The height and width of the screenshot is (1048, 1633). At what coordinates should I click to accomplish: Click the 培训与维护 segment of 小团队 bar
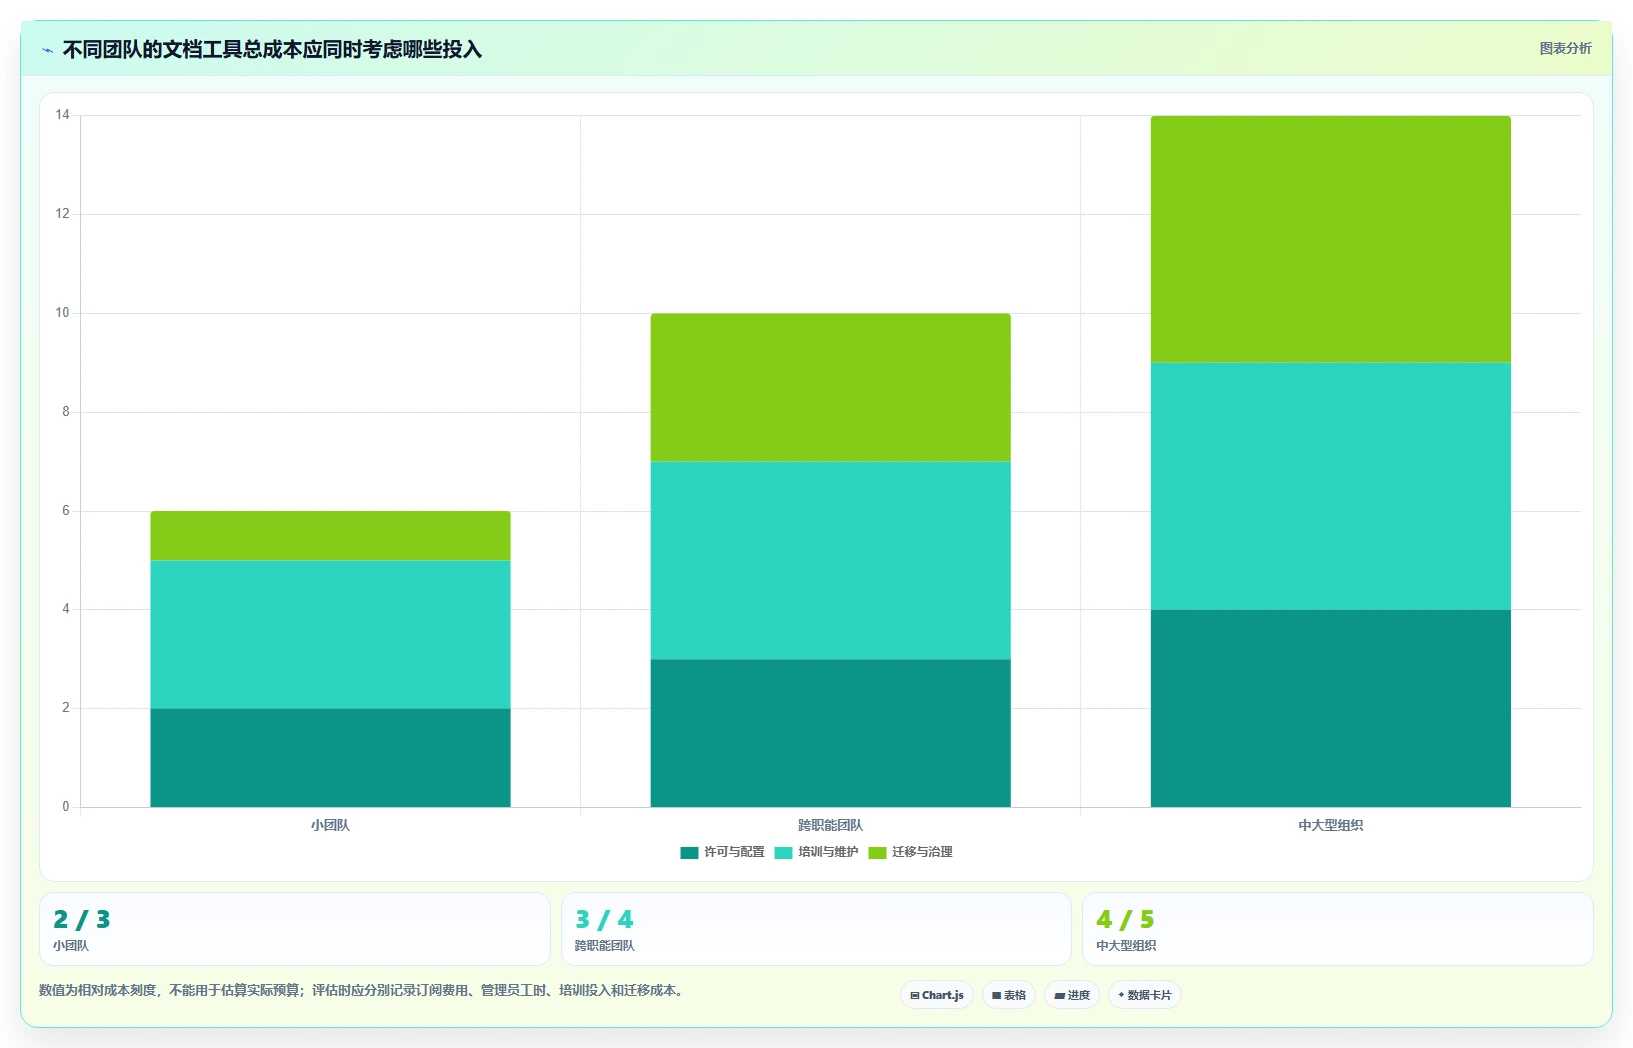[x=330, y=635]
